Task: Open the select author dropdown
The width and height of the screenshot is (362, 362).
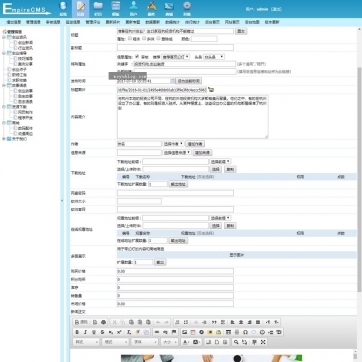Action: click(x=173, y=144)
